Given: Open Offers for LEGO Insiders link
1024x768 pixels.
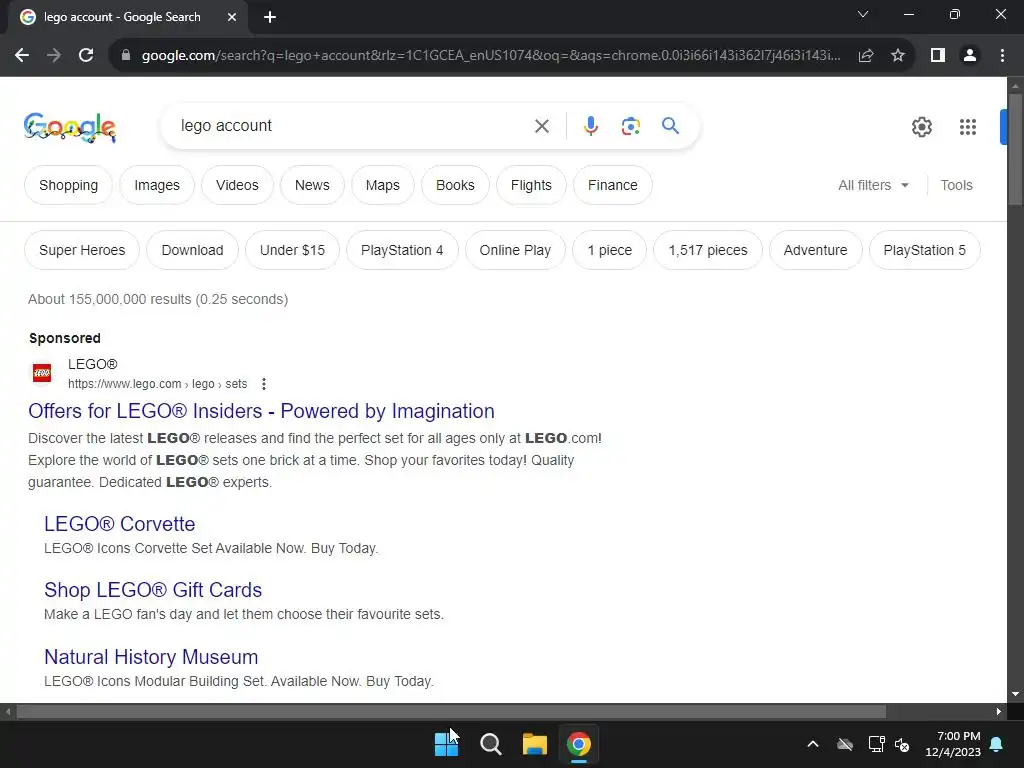Looking at the screenshot, I should pyautogui.click(x=261, y=411).
